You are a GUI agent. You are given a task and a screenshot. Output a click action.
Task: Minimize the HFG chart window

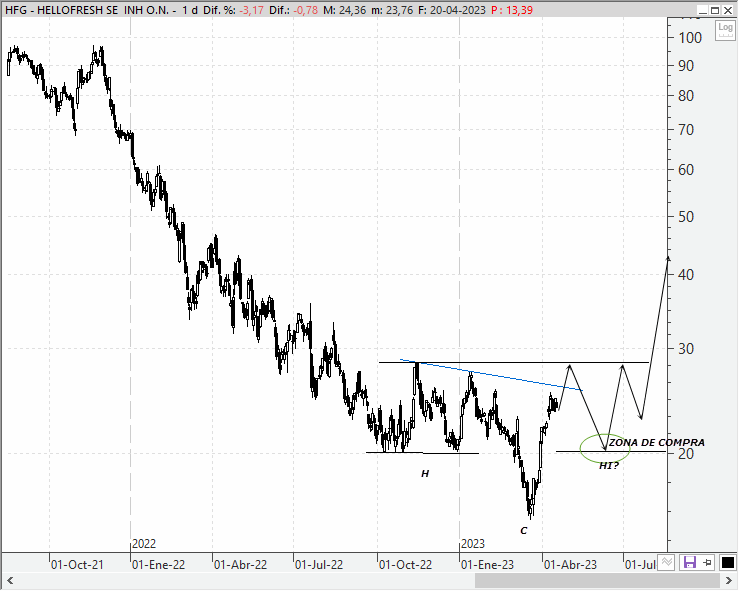click(x=702, y=10)
